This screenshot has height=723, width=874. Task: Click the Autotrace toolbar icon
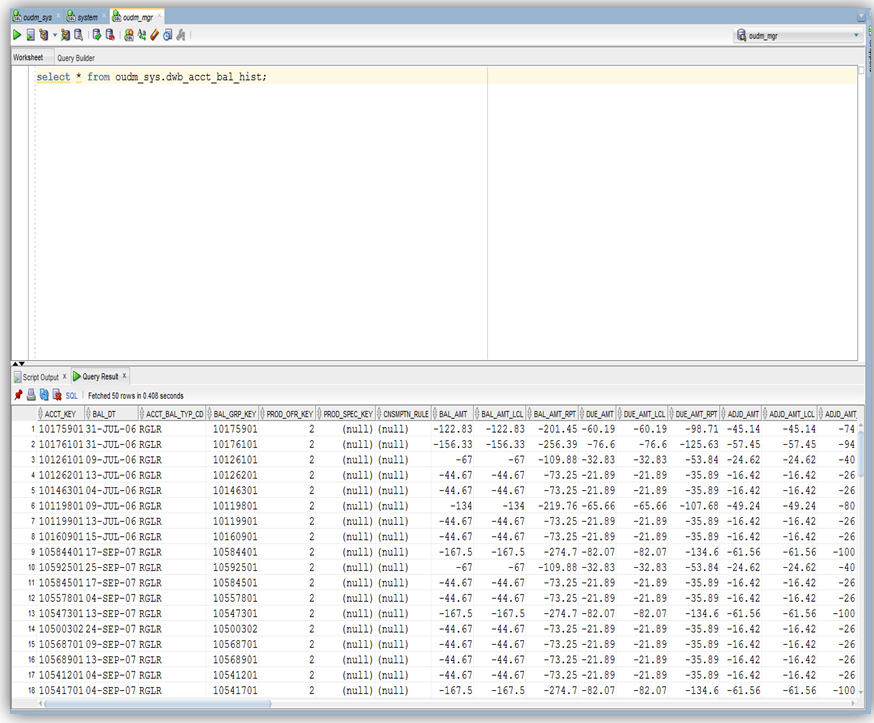pos(65,35)
